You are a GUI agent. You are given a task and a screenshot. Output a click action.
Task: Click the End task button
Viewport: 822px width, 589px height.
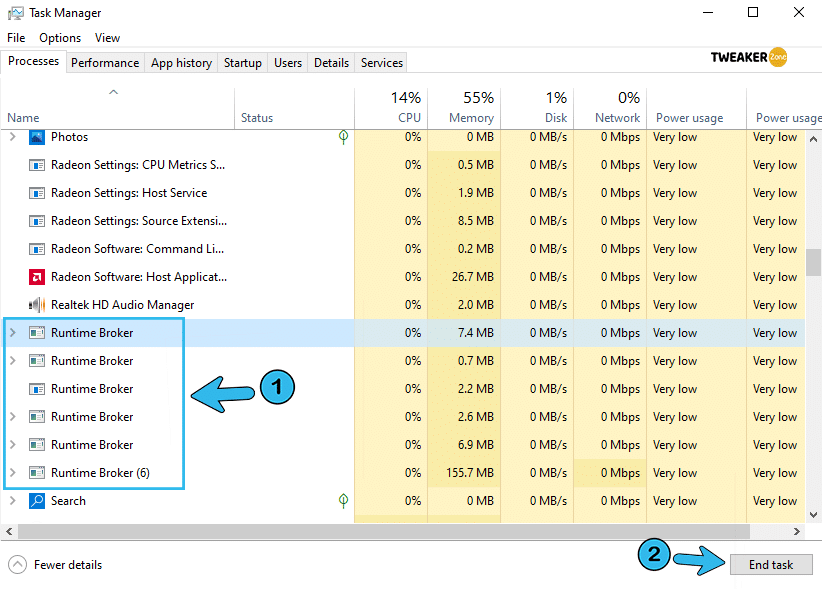(x=771, y=565)
